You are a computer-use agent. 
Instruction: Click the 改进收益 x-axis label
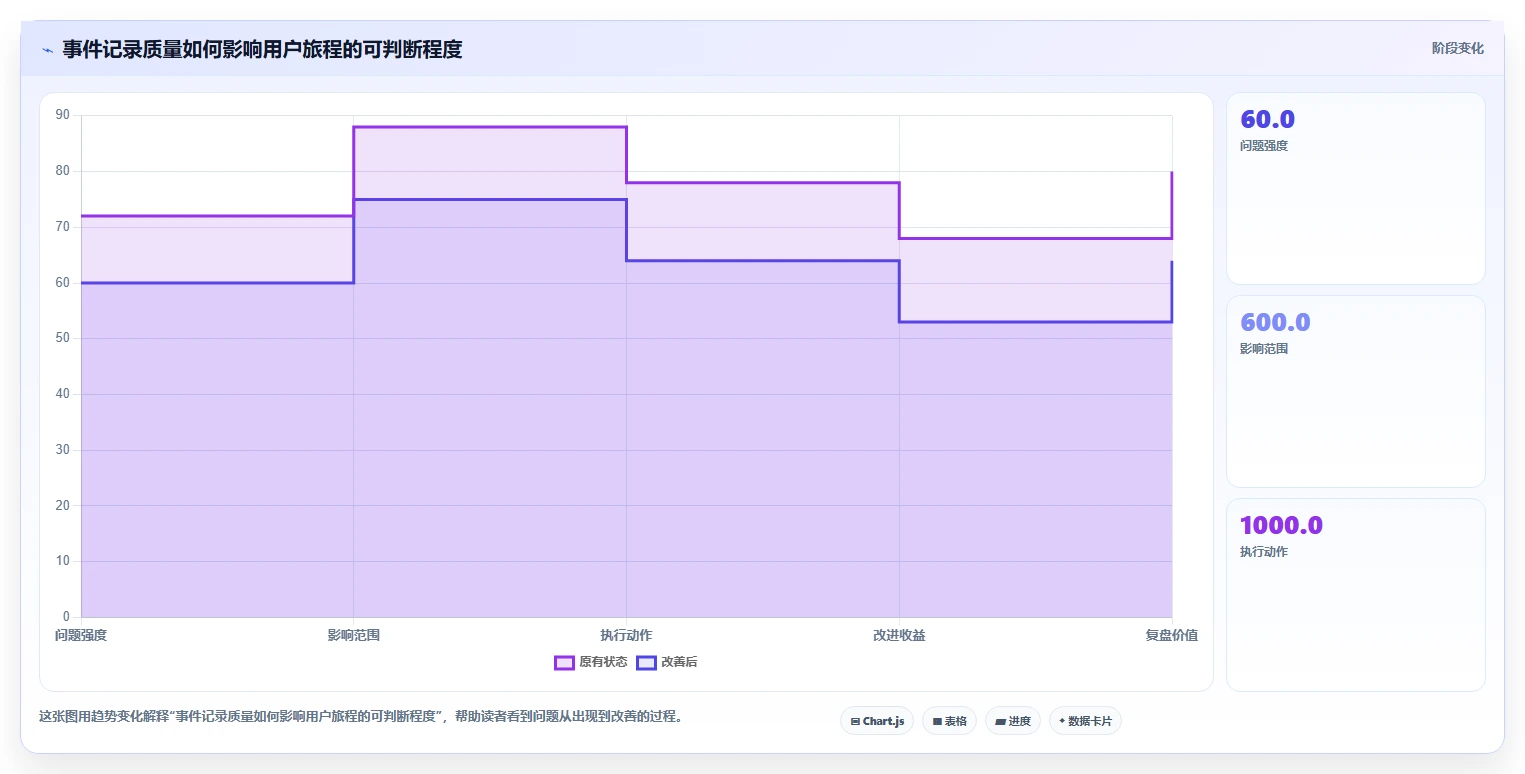pos(899,635)
